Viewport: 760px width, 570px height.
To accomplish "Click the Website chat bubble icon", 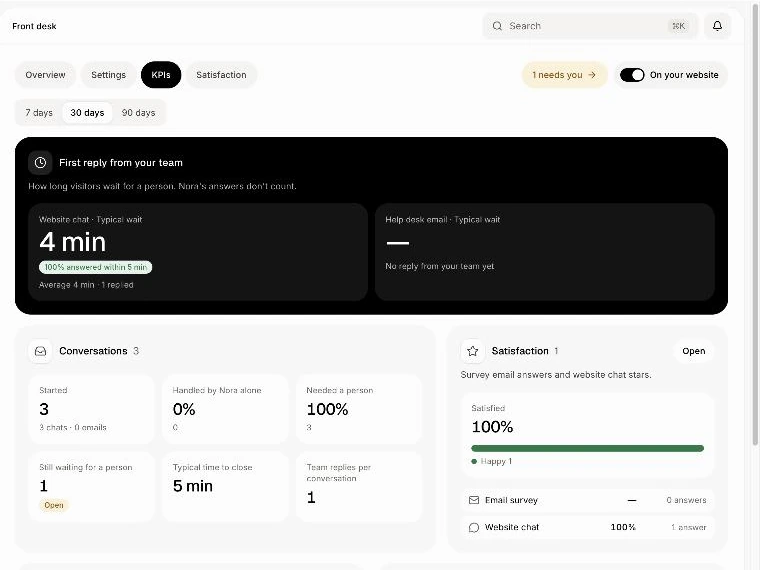I will pyautogui.click(x=474, y=527).
